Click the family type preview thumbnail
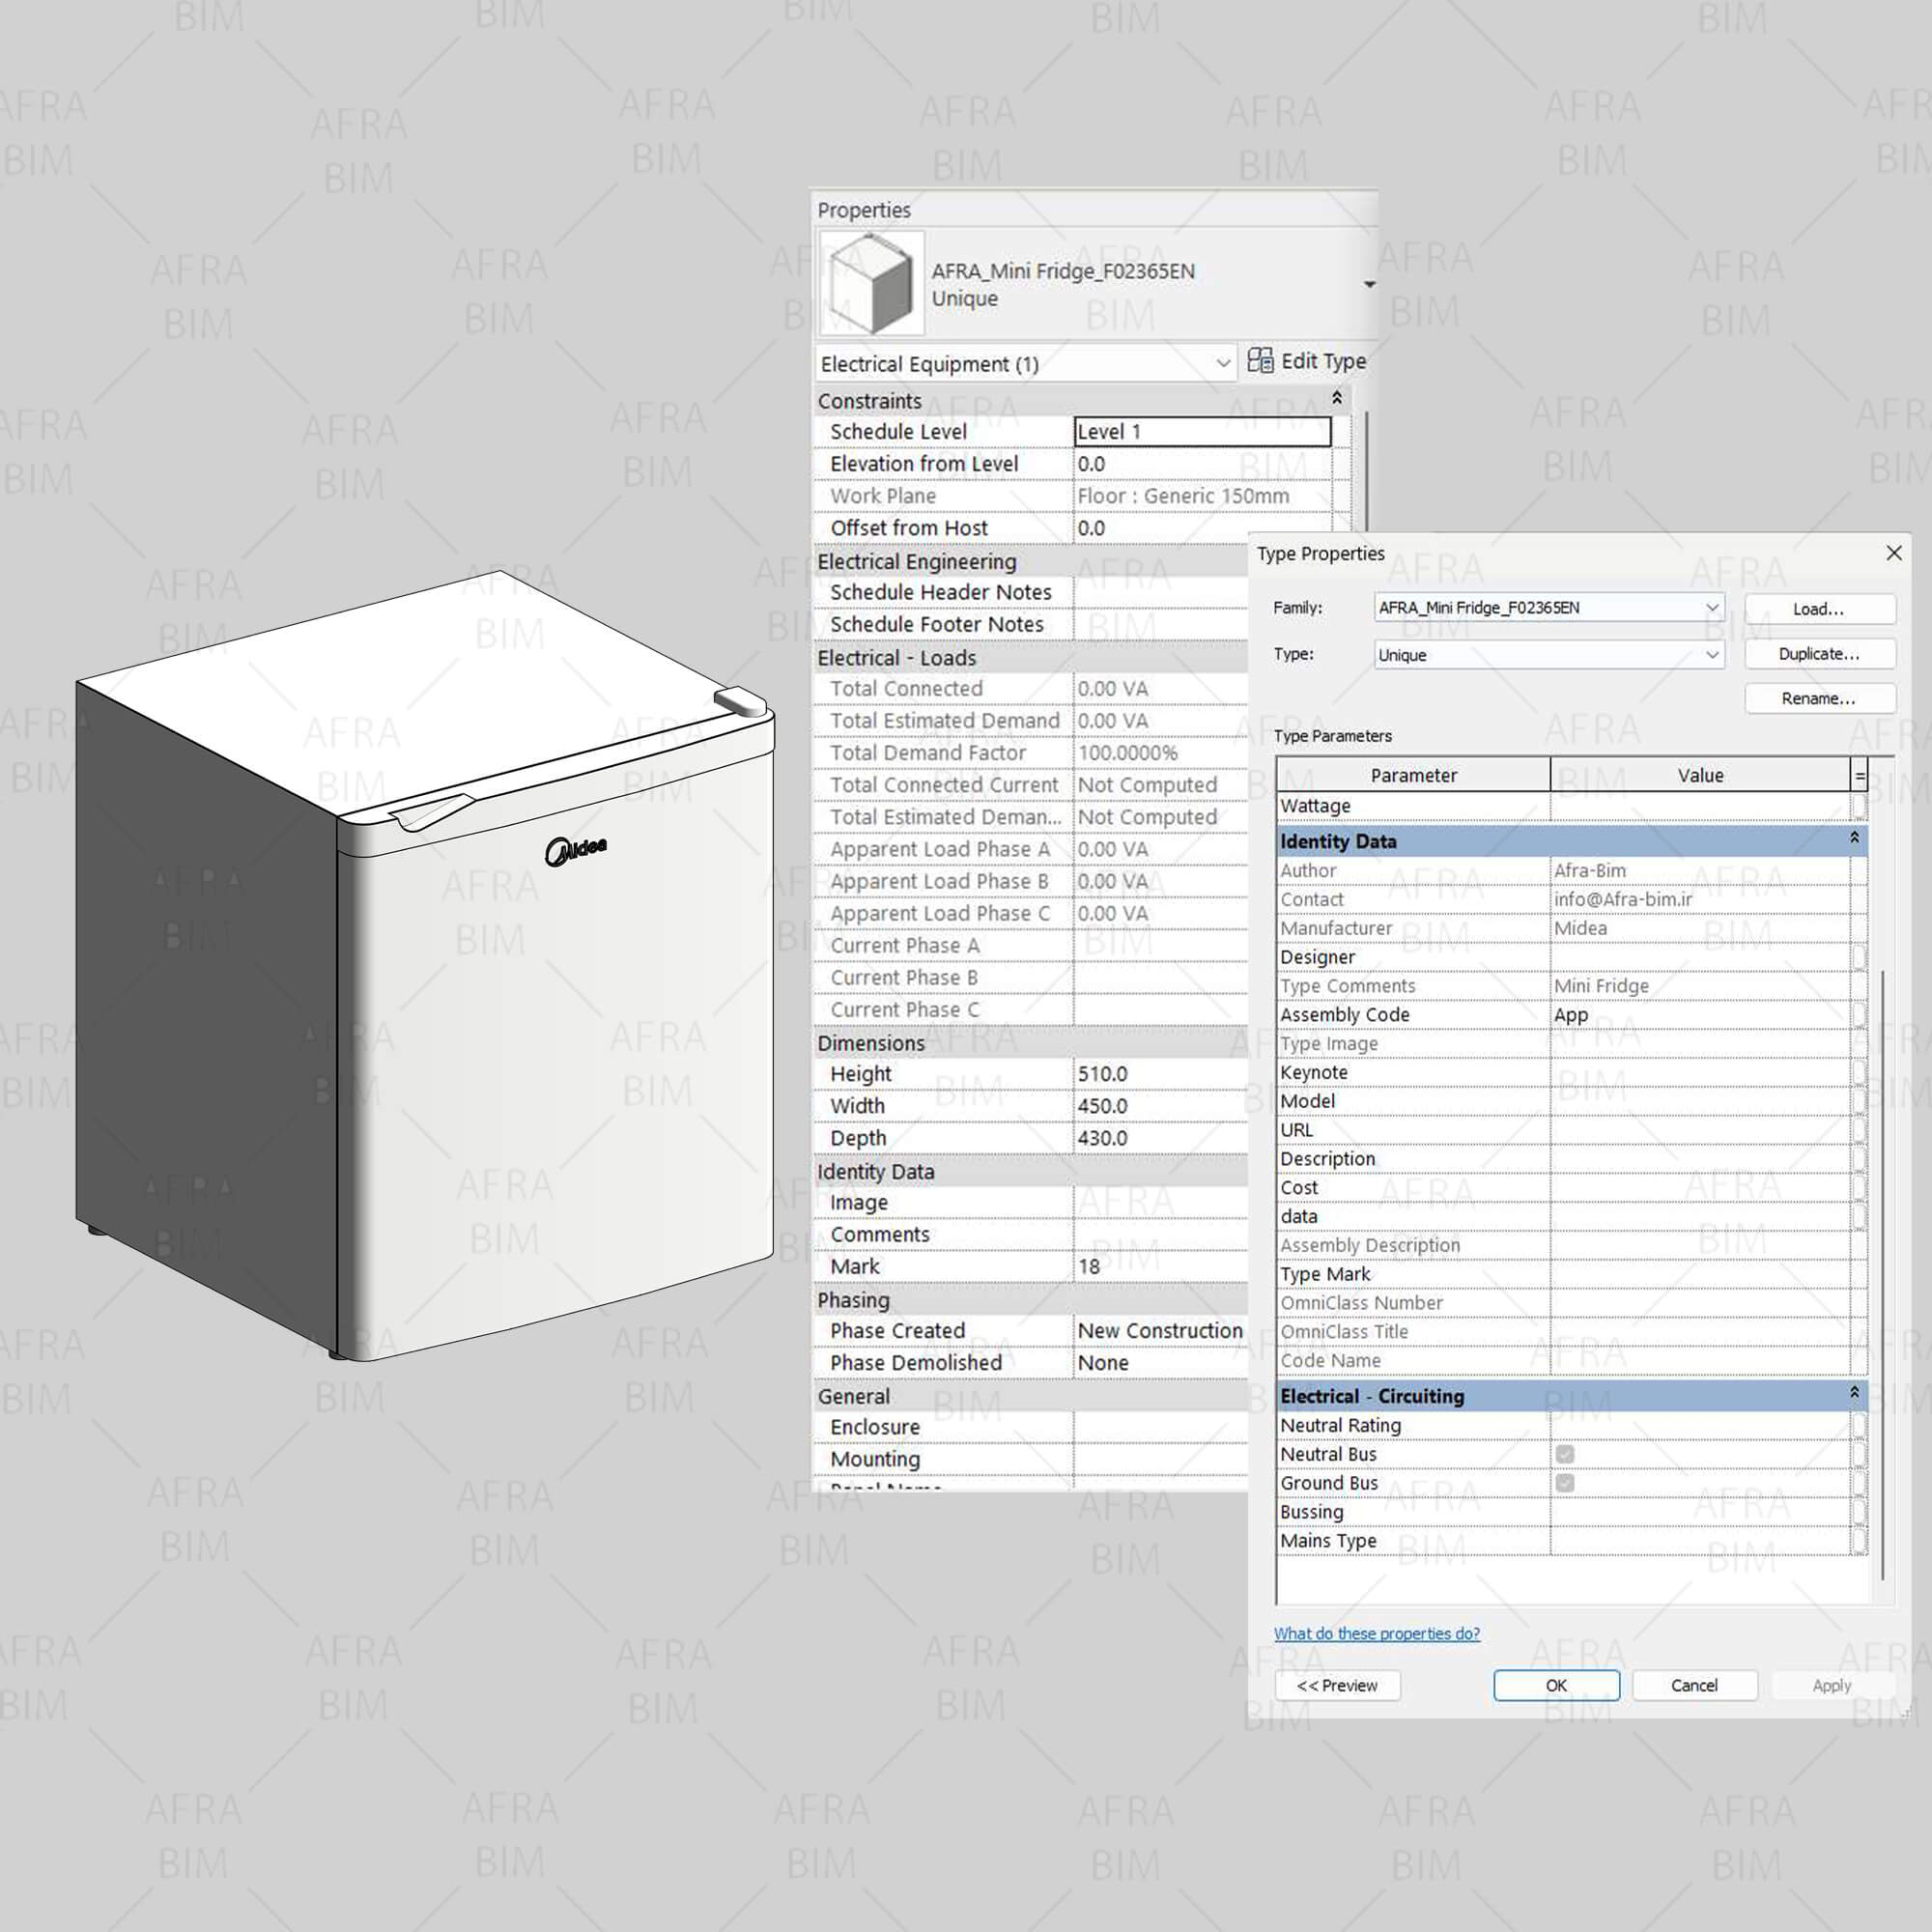Screen dimensions: 1932x1932 [x=871, y=284]
